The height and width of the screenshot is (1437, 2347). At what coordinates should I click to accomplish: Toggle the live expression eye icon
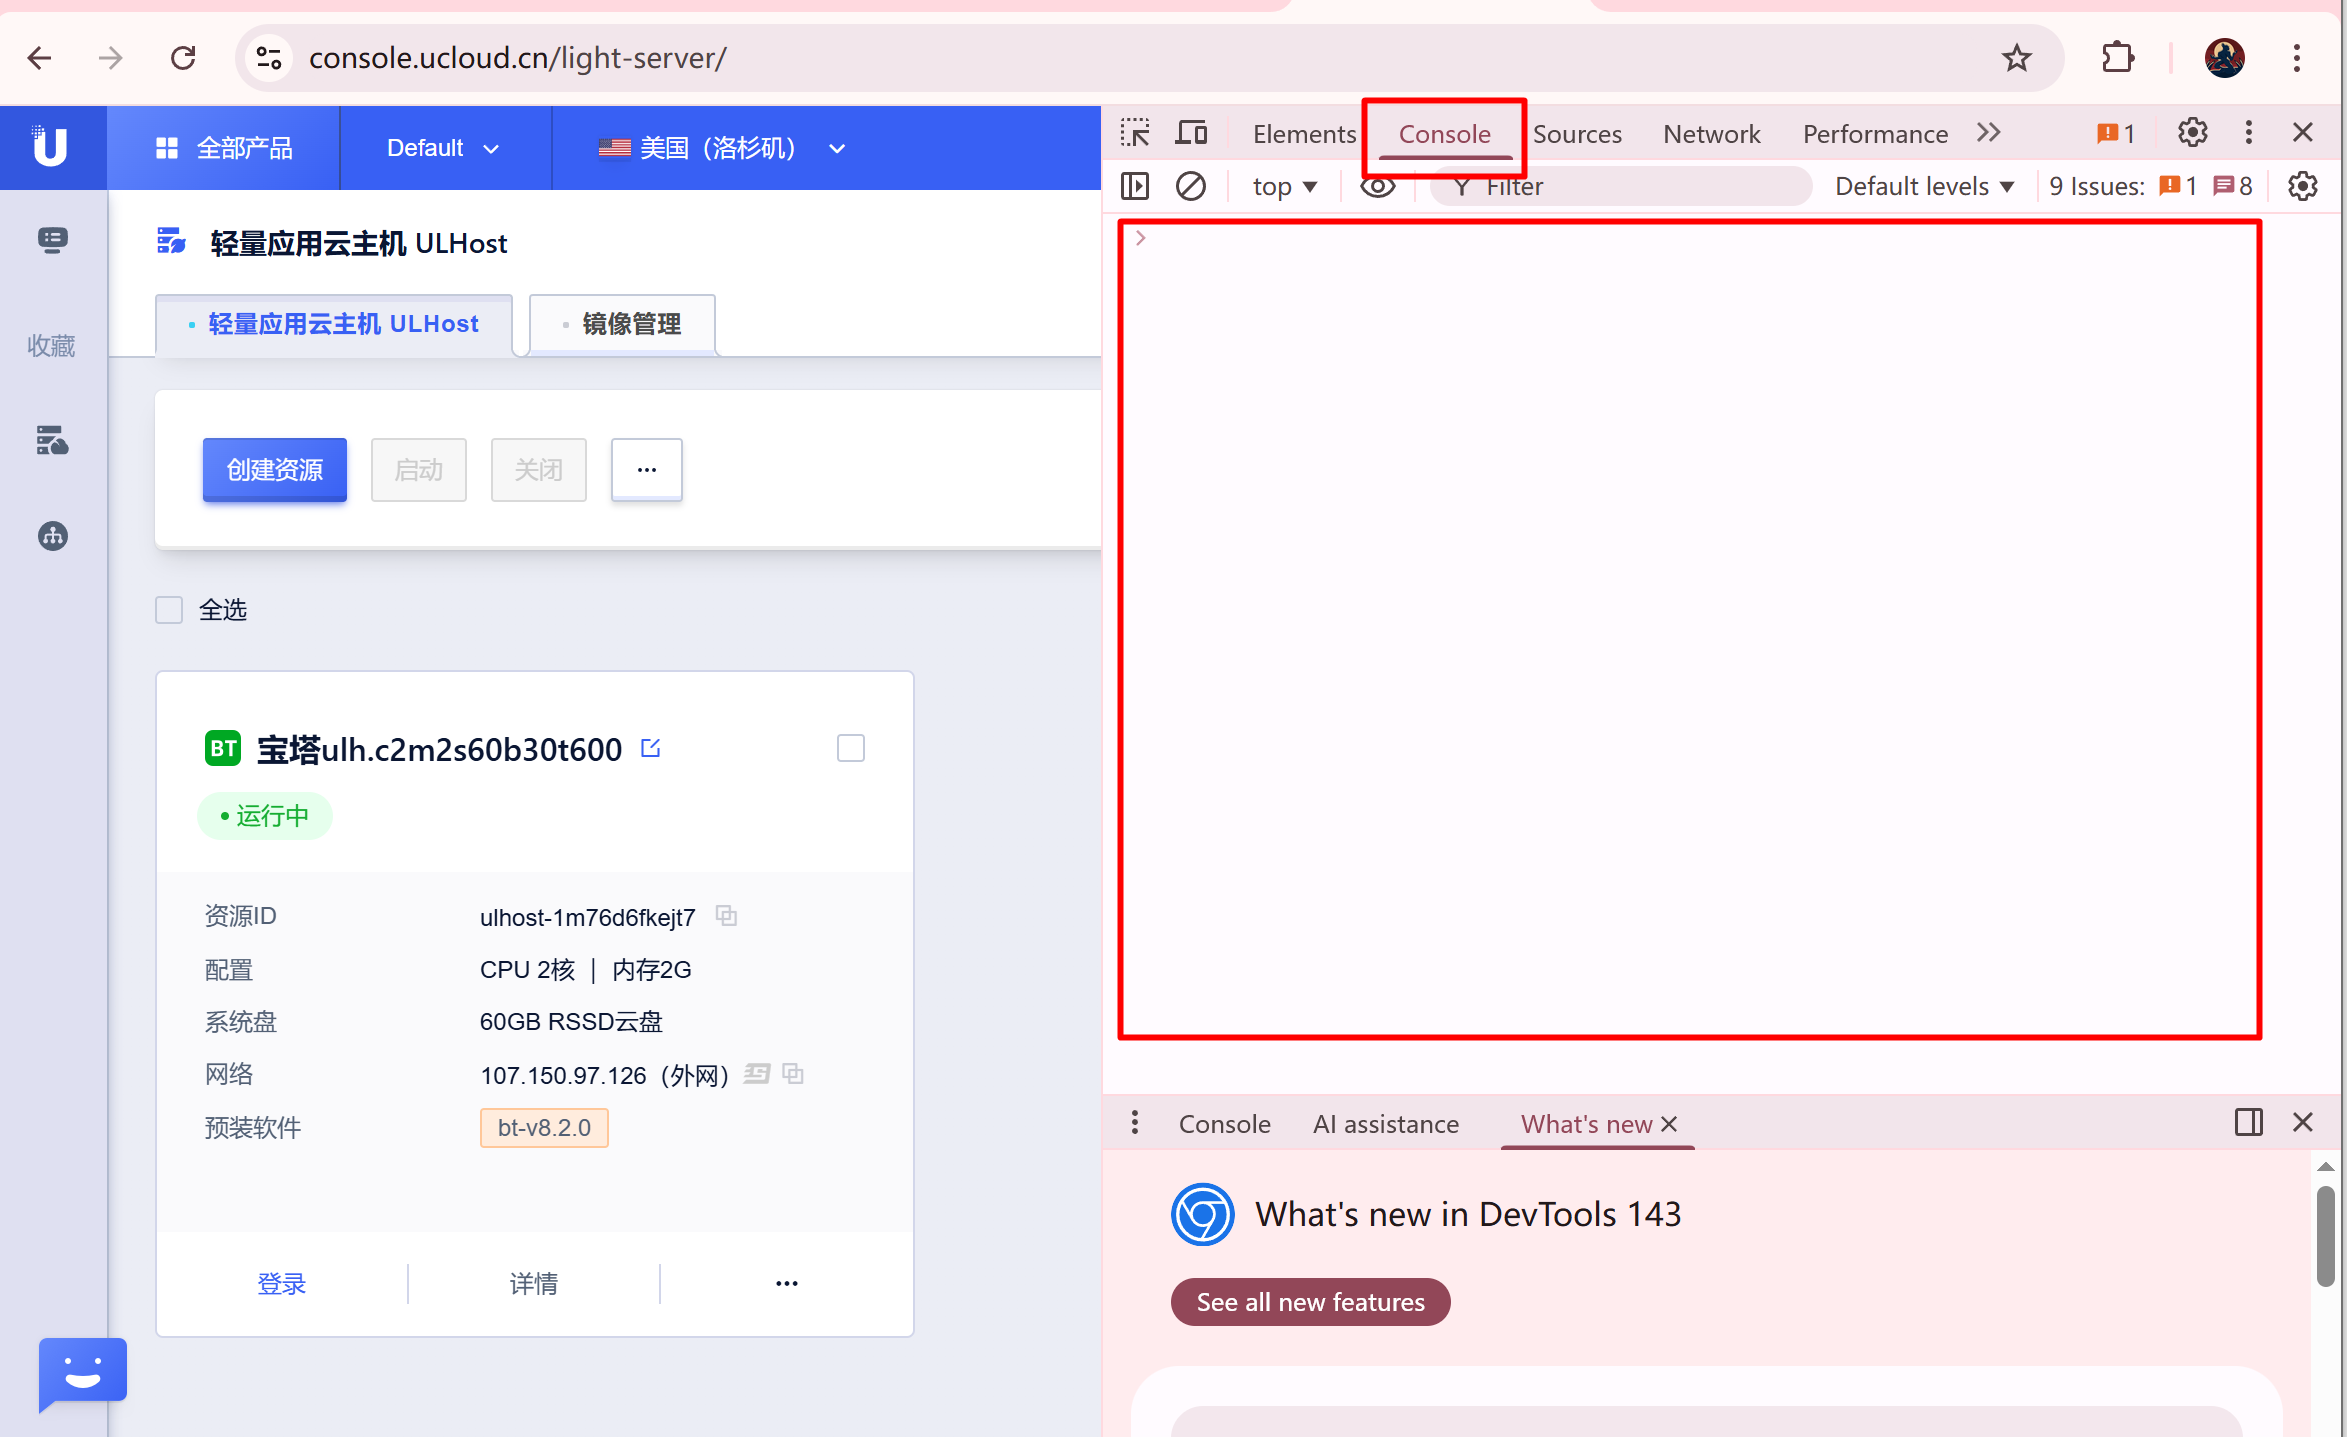1377,186
